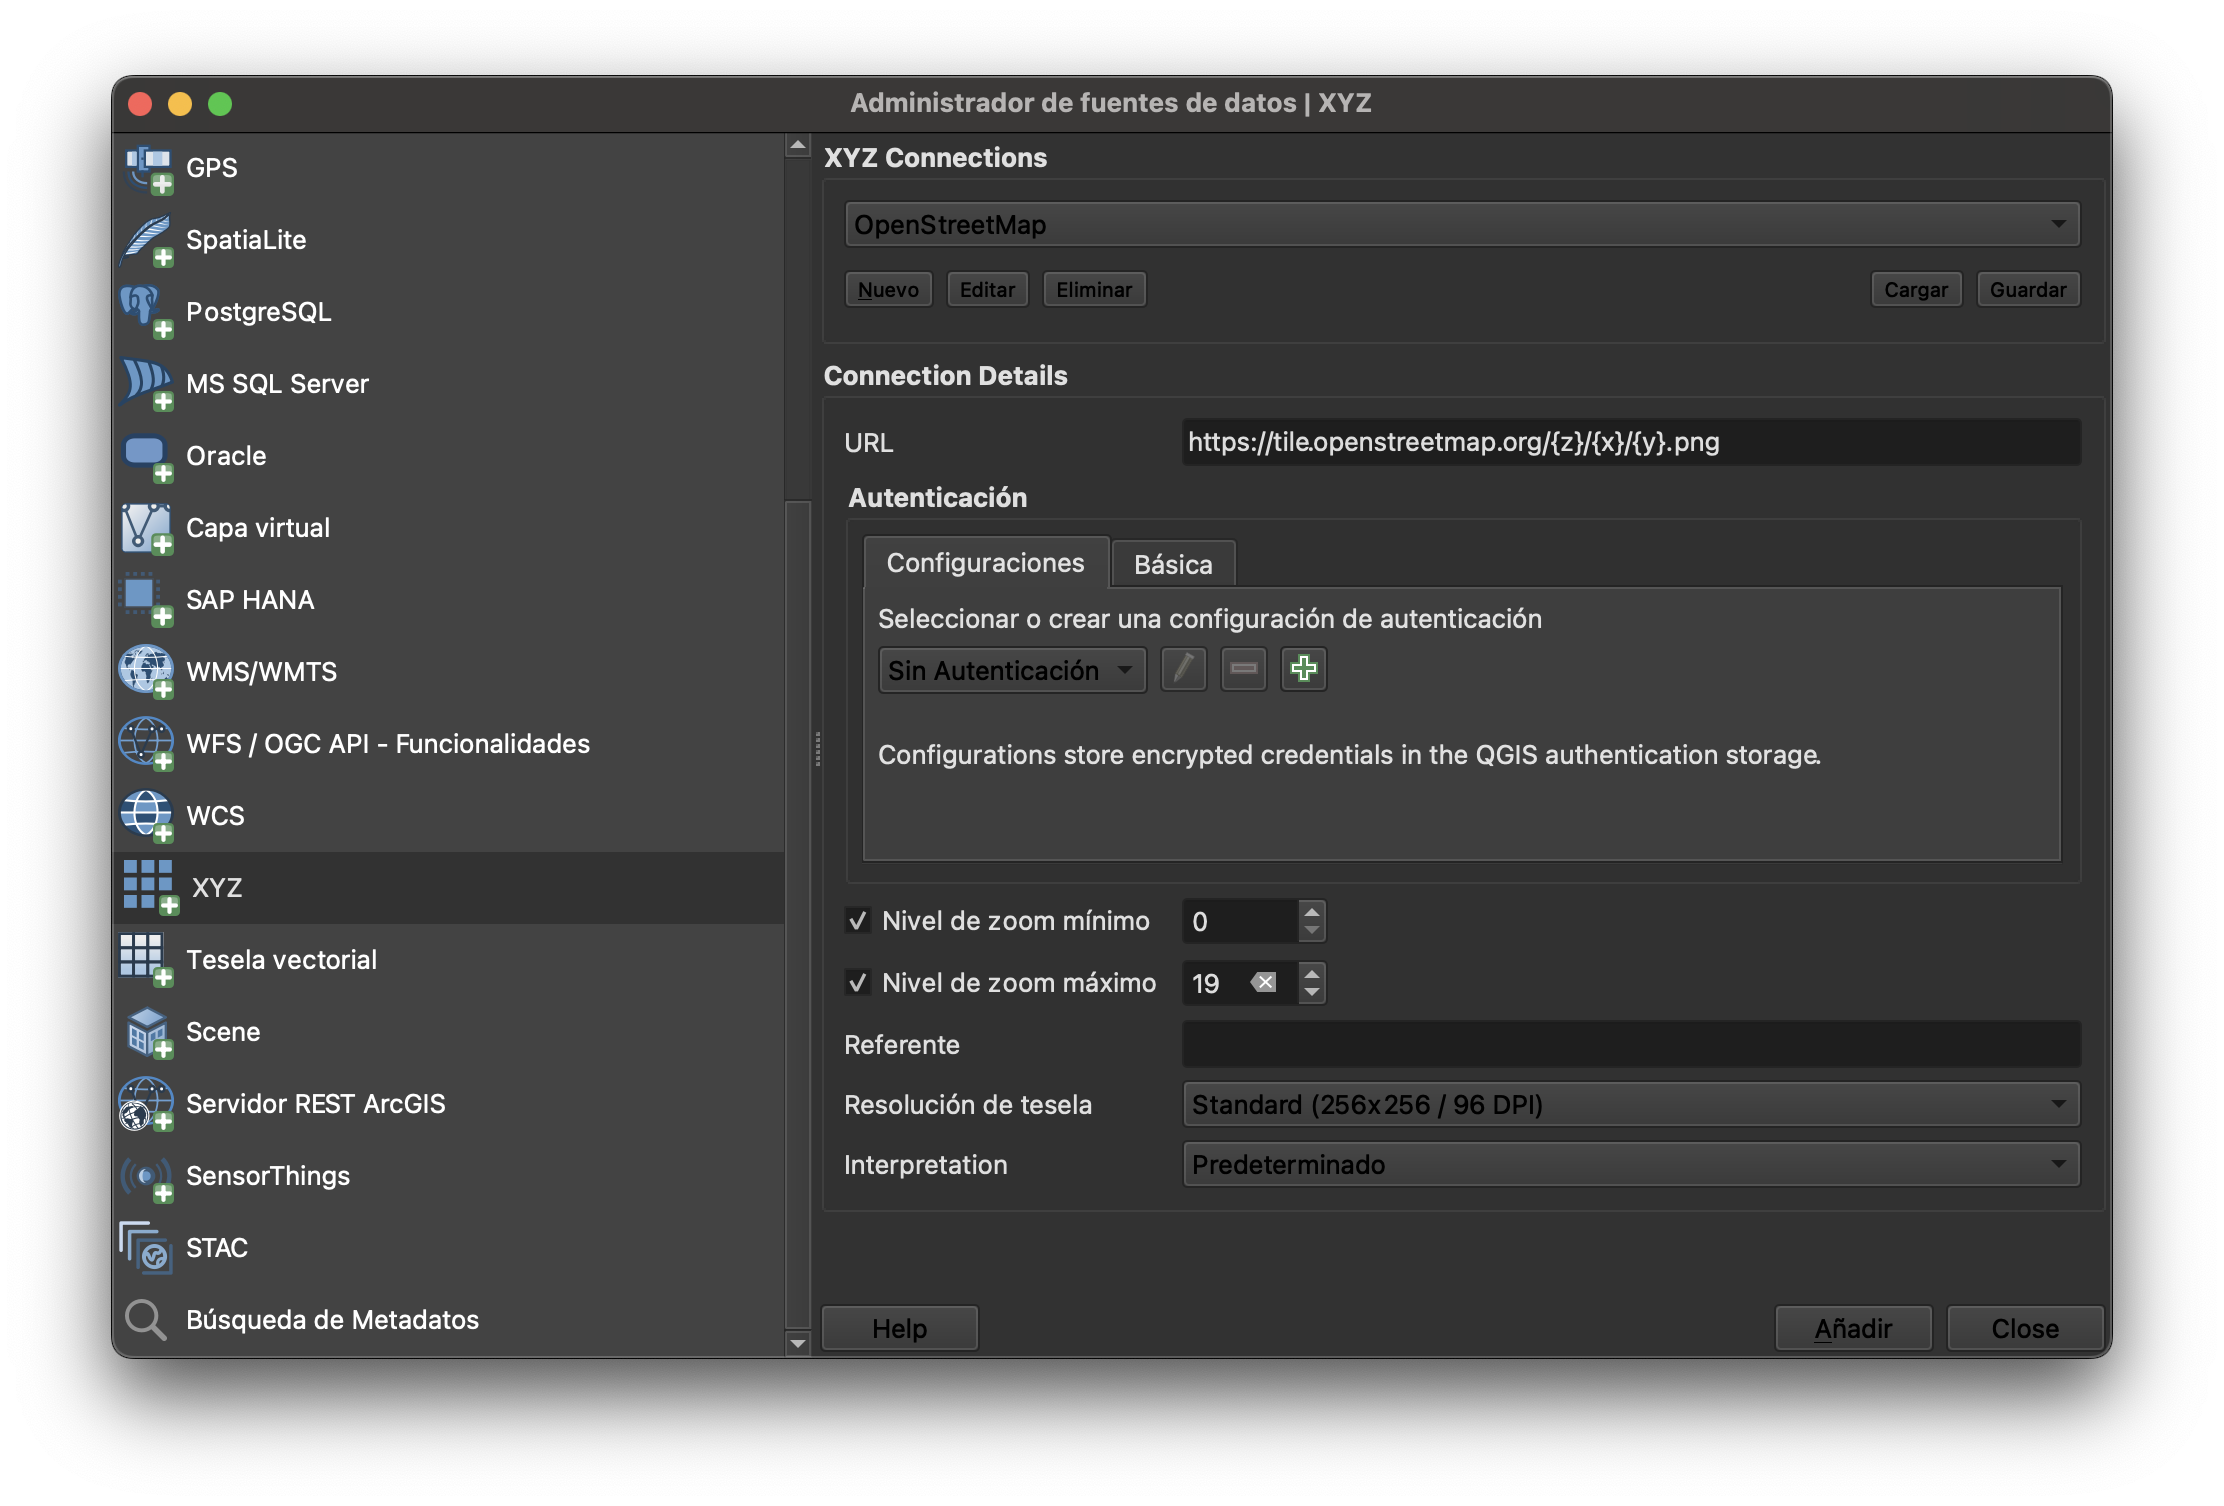Click the Añadir button
This screenshot has height=1506, width=2224.
coord(1853,1329)
